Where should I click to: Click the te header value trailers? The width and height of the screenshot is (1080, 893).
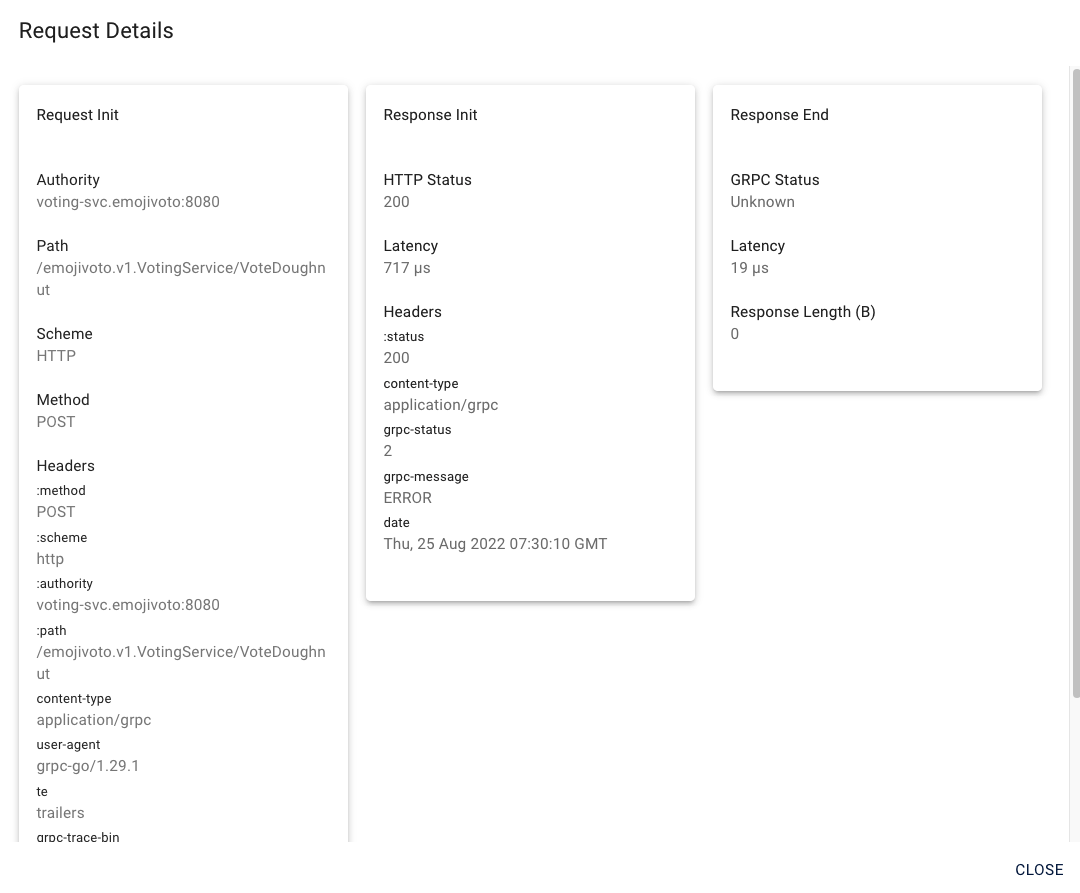[61, 812]
